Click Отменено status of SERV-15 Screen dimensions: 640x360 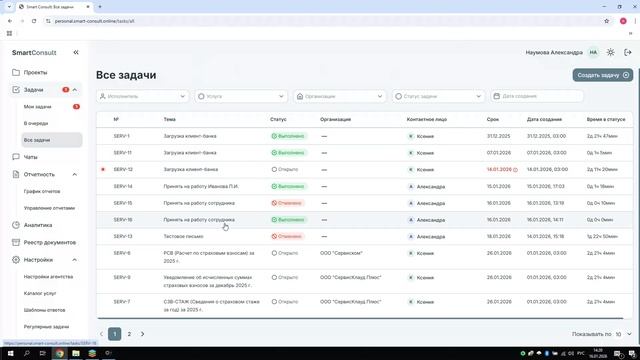coord(287,203)
